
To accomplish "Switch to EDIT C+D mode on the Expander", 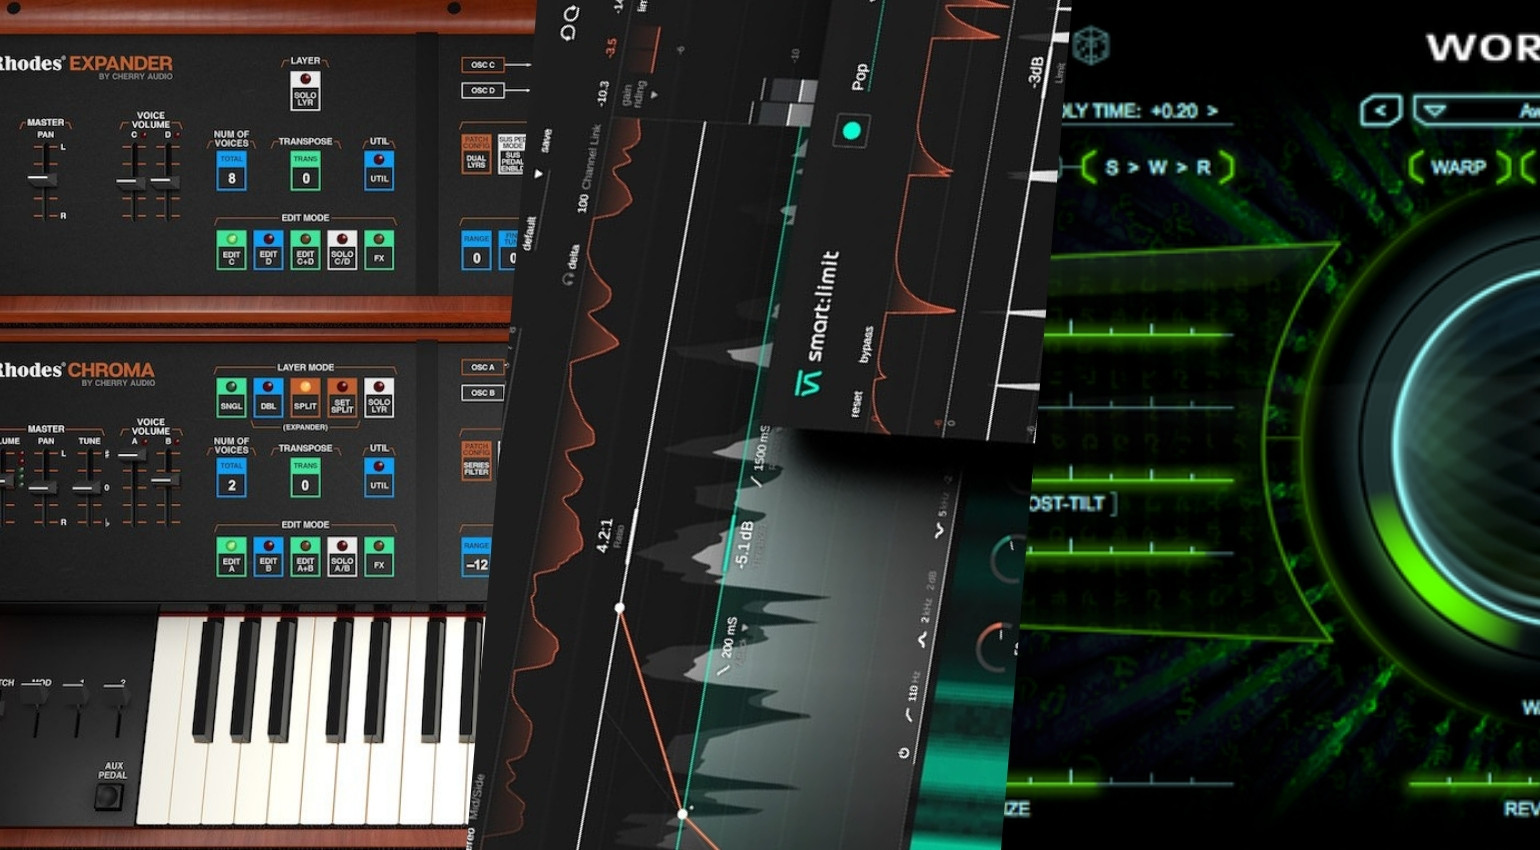I will [x=305, y=249].
